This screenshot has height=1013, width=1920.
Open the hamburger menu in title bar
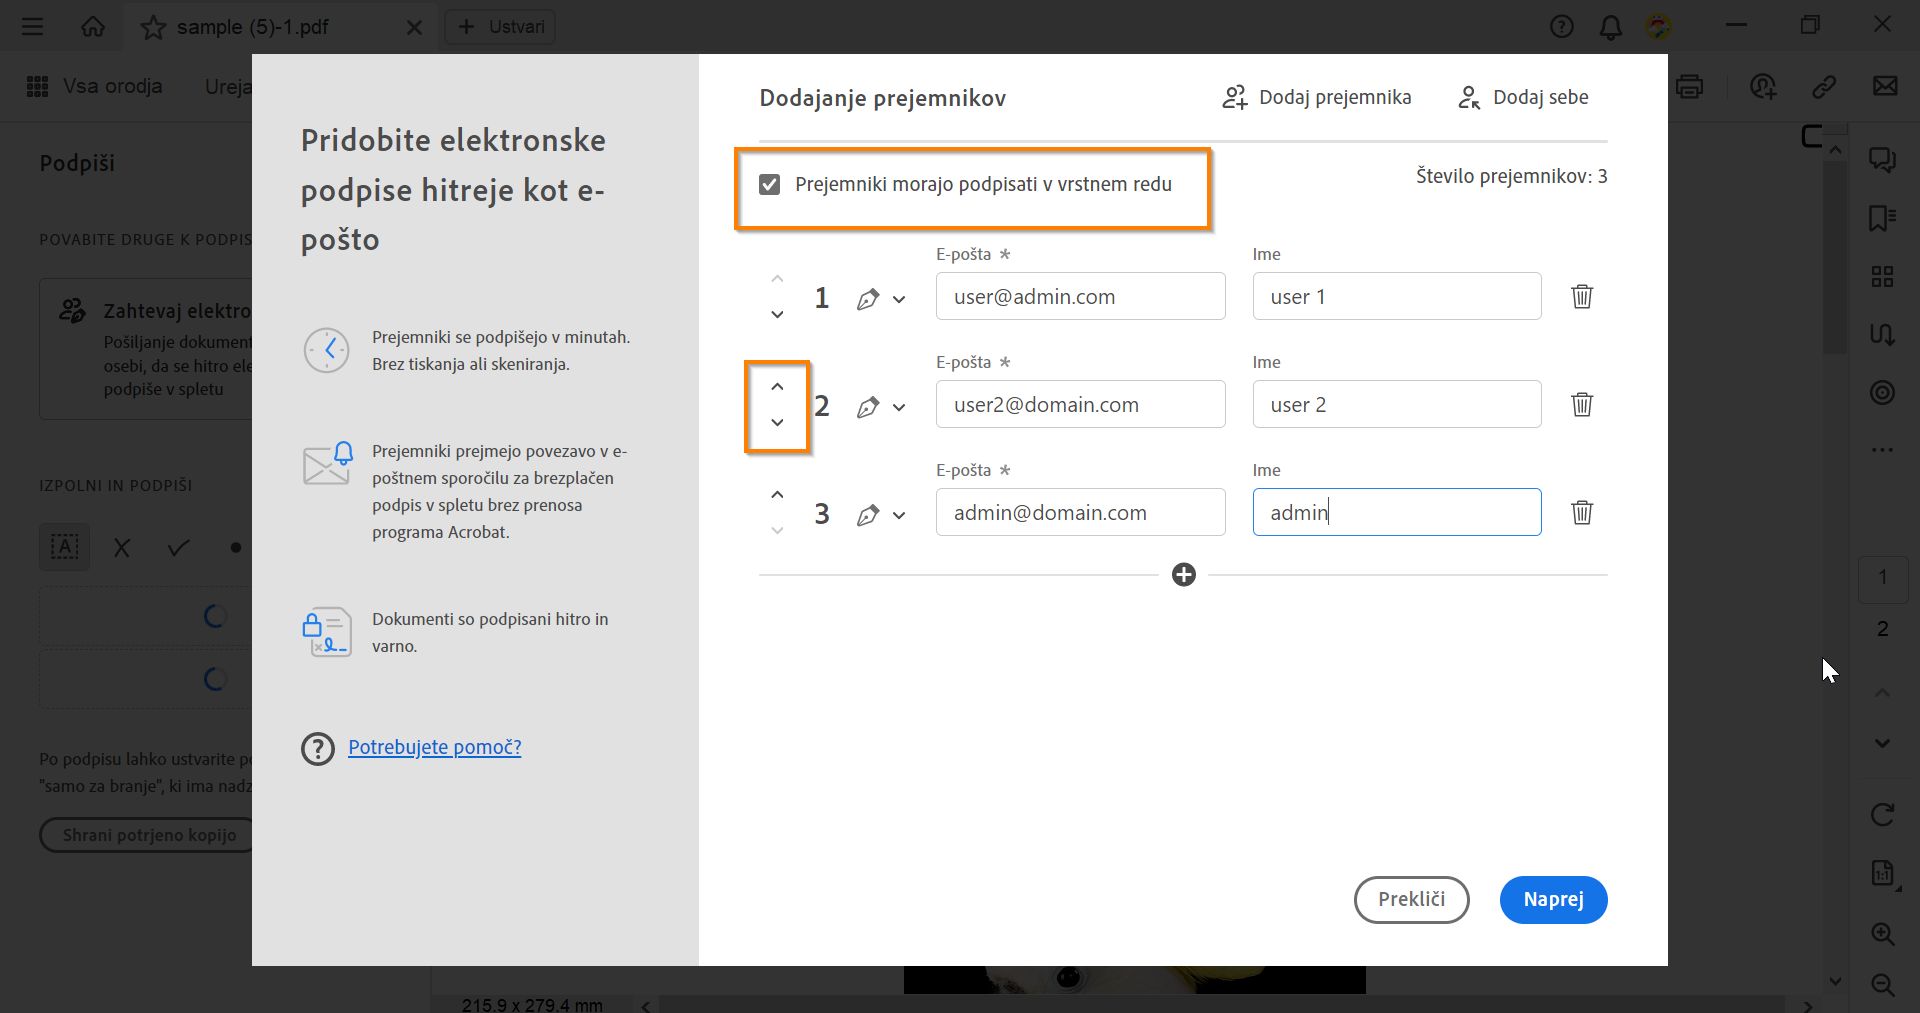pyautogui.click(x=33, y=26)
